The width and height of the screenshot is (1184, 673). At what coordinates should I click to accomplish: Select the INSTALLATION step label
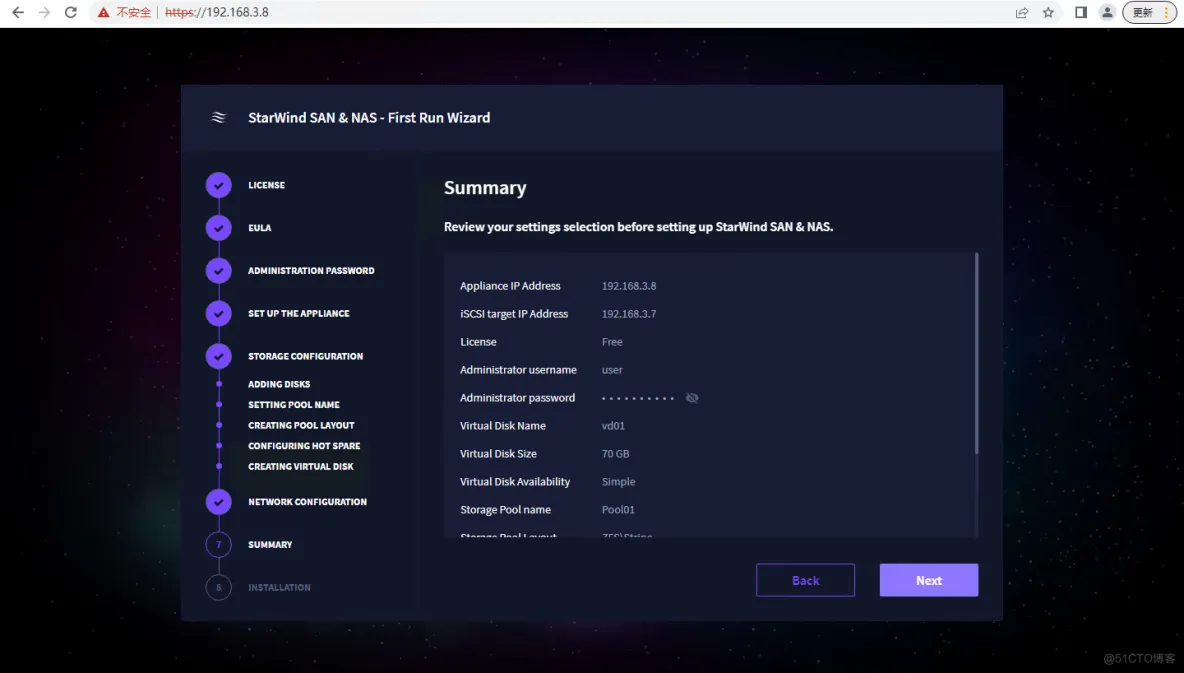coord(279,587)
